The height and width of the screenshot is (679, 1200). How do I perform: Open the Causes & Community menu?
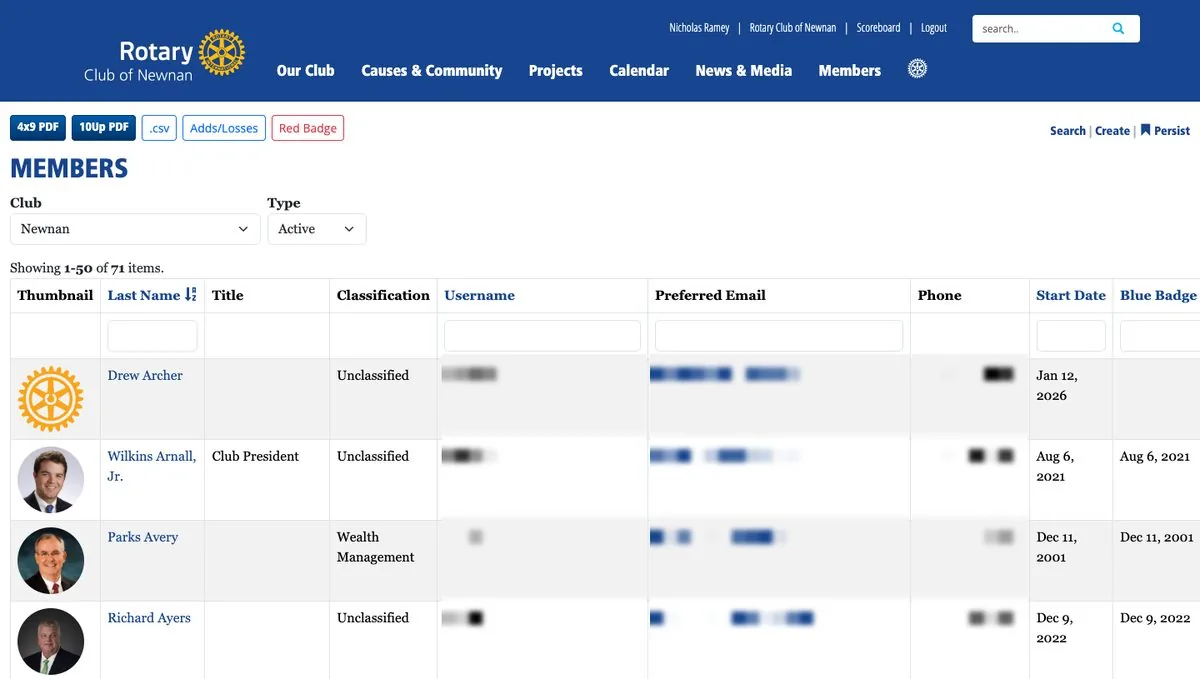point(432,70)
